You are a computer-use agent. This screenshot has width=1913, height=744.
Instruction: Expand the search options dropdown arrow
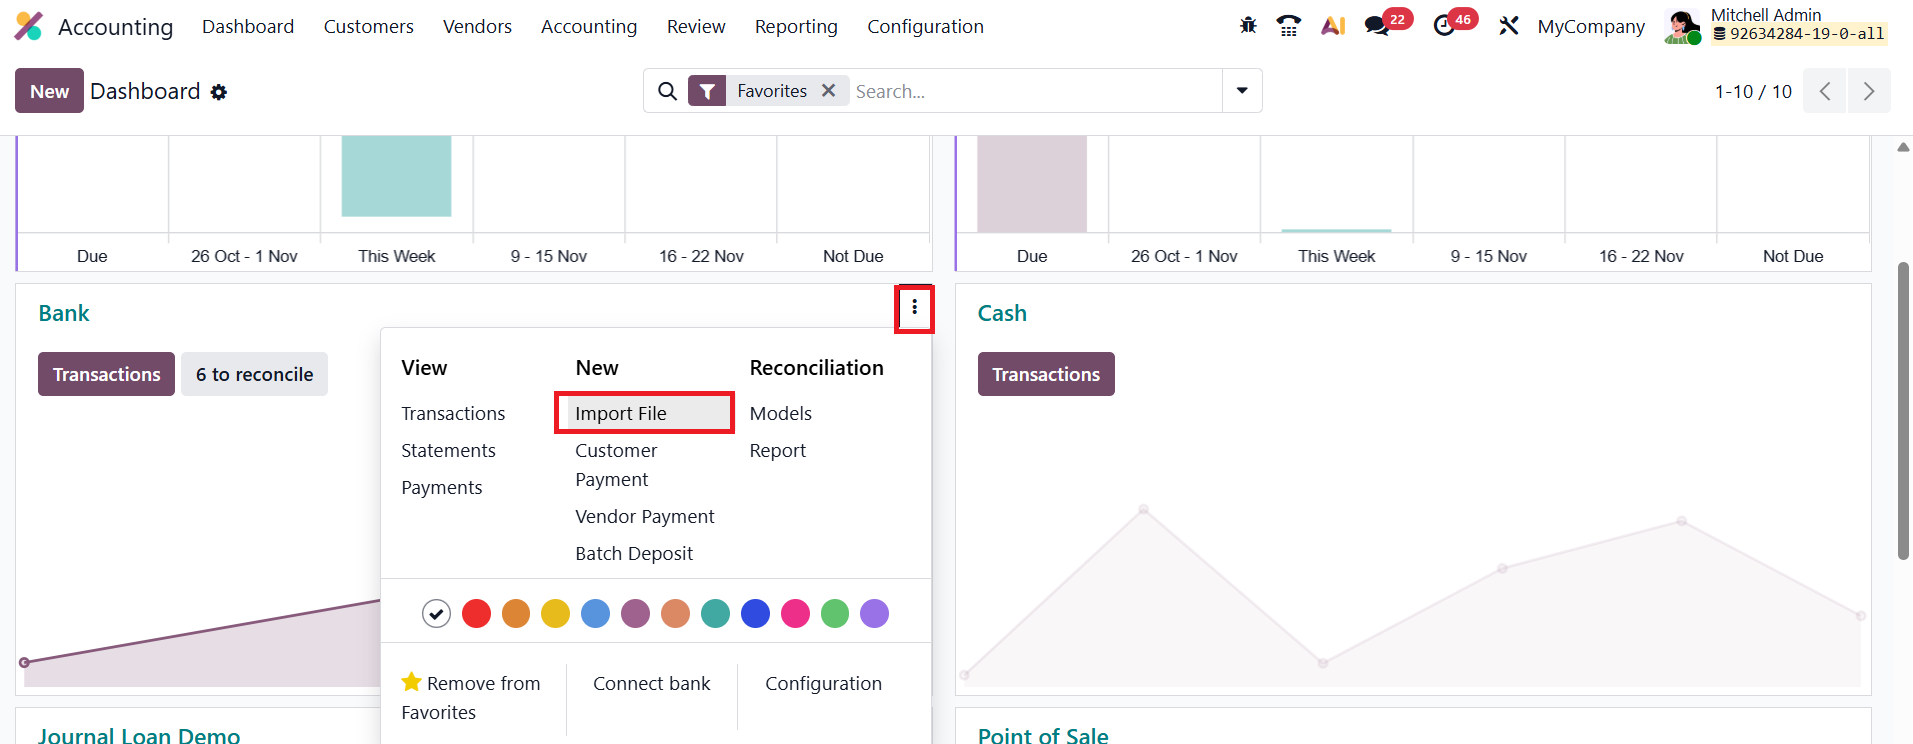click(x=1242, y=91)
